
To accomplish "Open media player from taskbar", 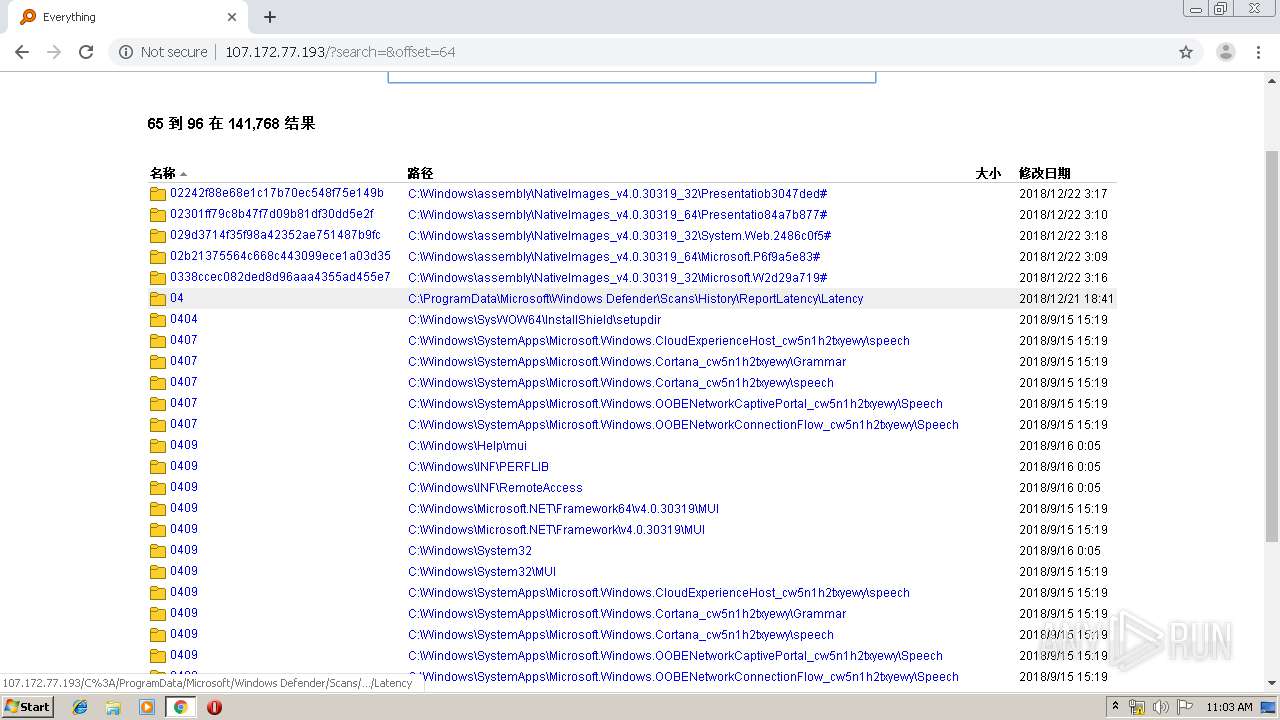I will tap(146, 707).
